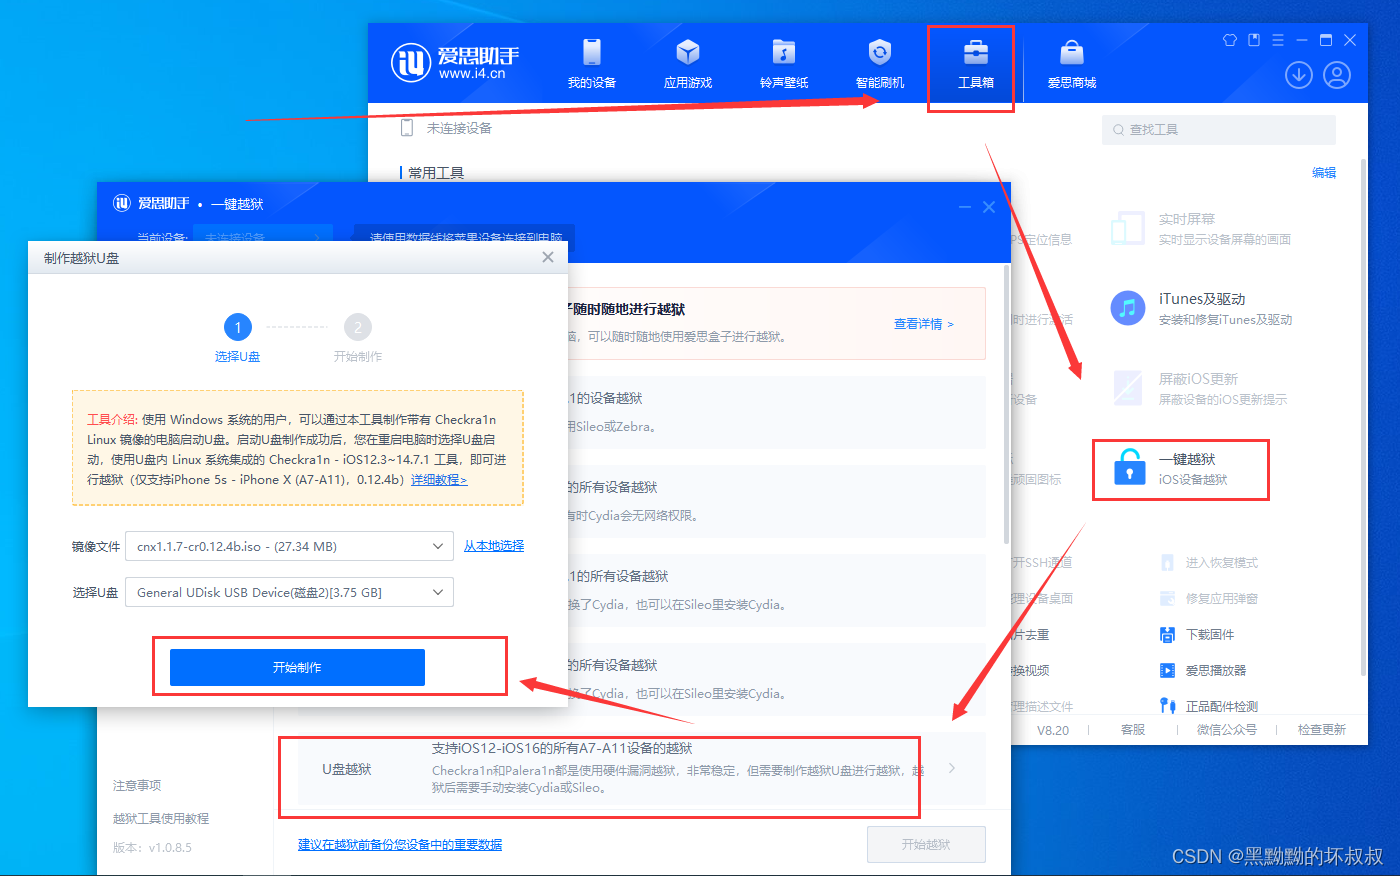The image size is (1400, 876).
Task: Click the 未连接设备 phone icon
Action: [x=407, y=128]
